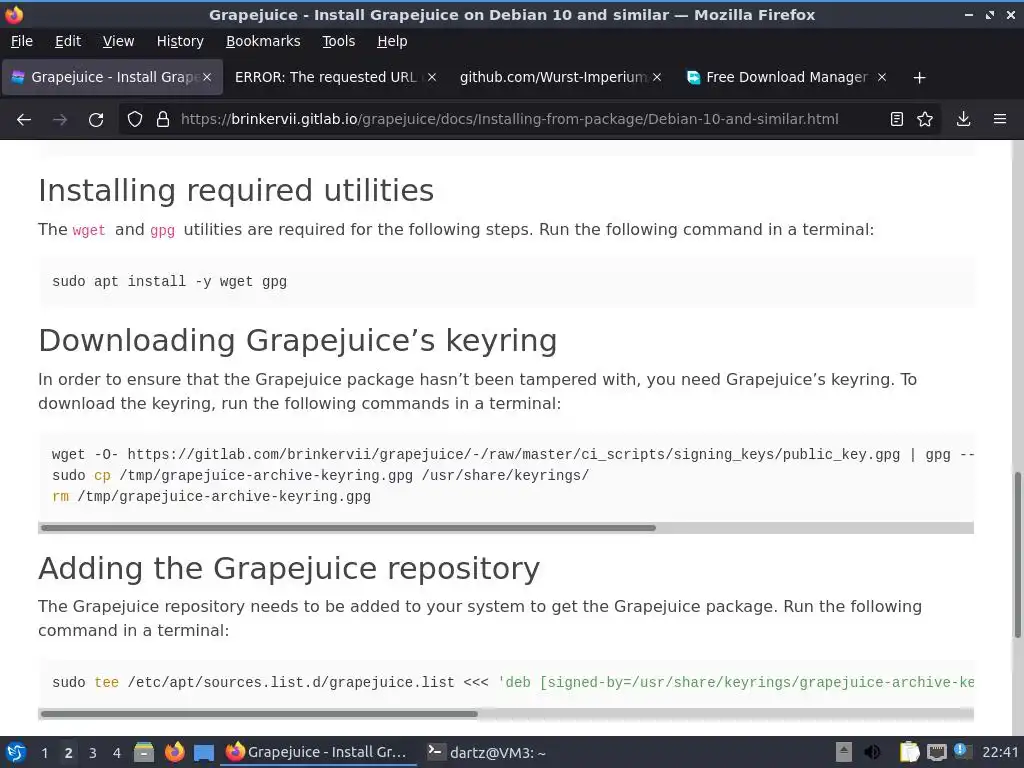Switch to workspace 3
The image size is (1024, 768).
(x=93, y=753)
